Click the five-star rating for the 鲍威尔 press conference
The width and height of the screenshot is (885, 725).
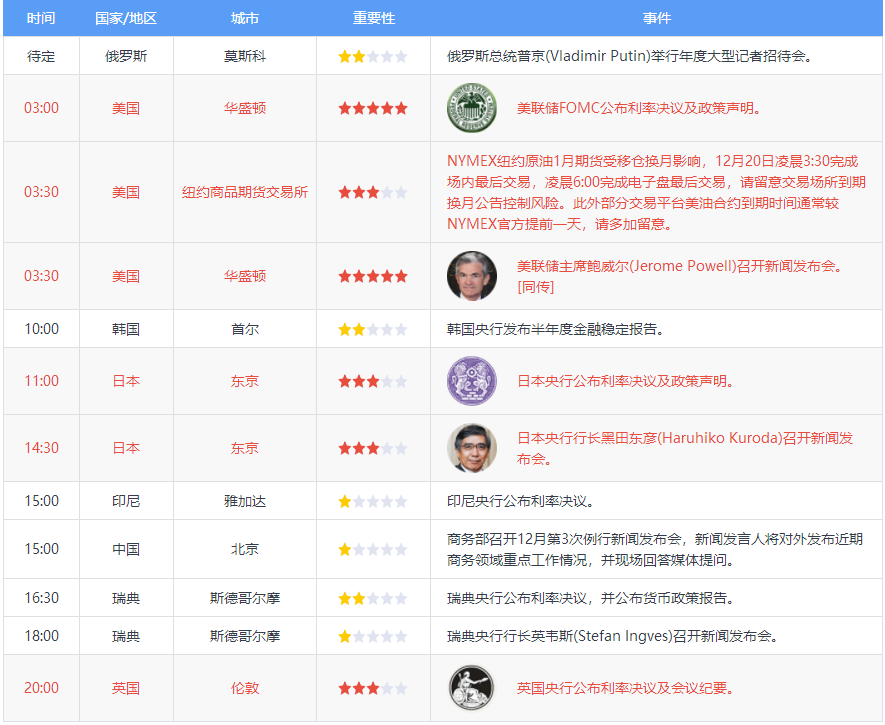click(373, 276)
